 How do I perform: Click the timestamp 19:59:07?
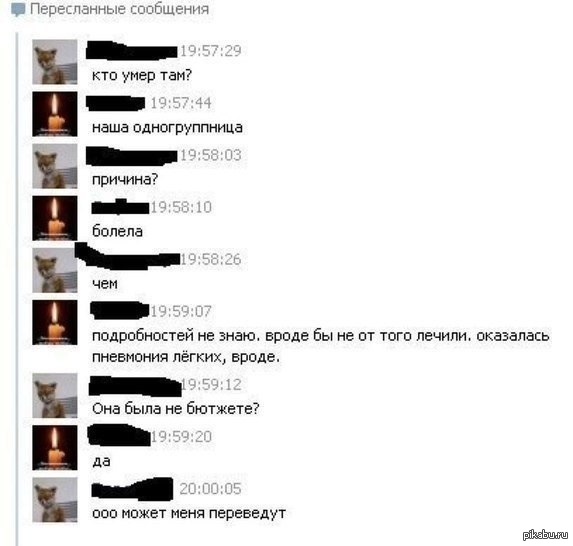181,311
